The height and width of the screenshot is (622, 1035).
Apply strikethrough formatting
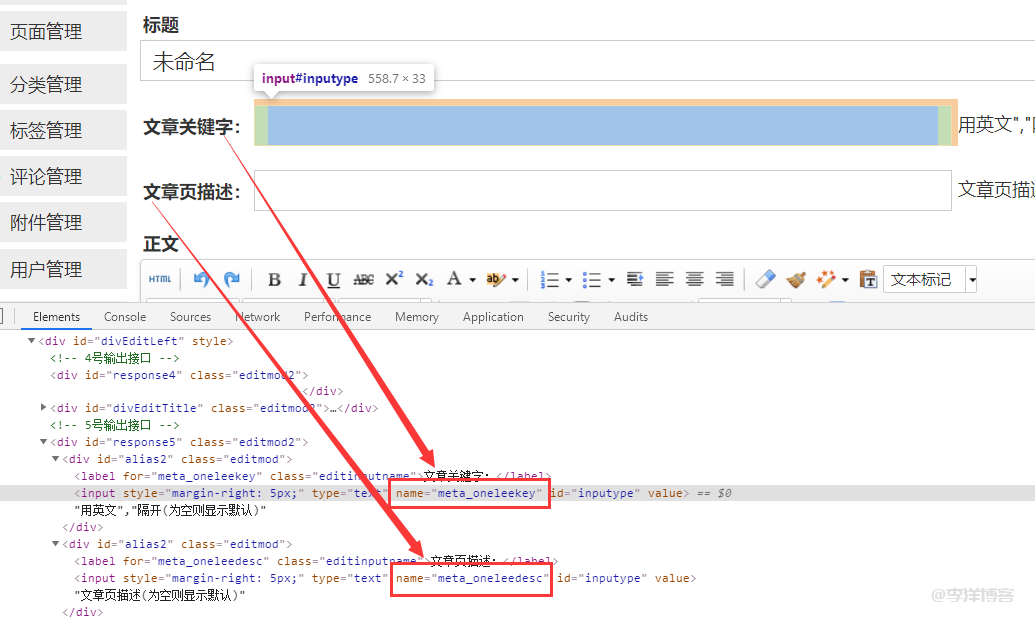tap(364, 280)
